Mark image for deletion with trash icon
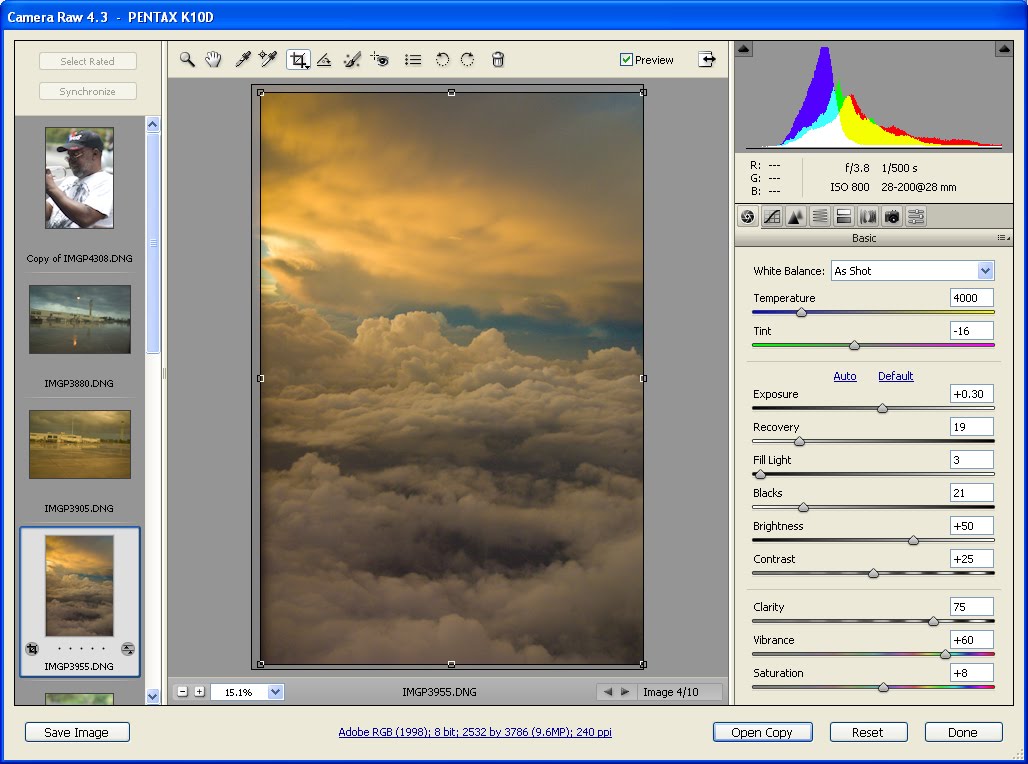This screenshot has height=764, width=1028. click(498, 60)
